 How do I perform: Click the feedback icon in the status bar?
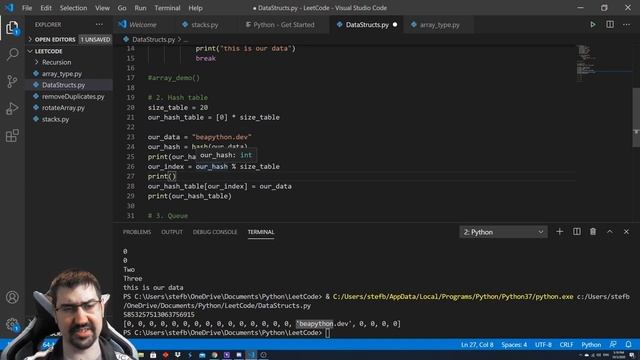point(613,345)
